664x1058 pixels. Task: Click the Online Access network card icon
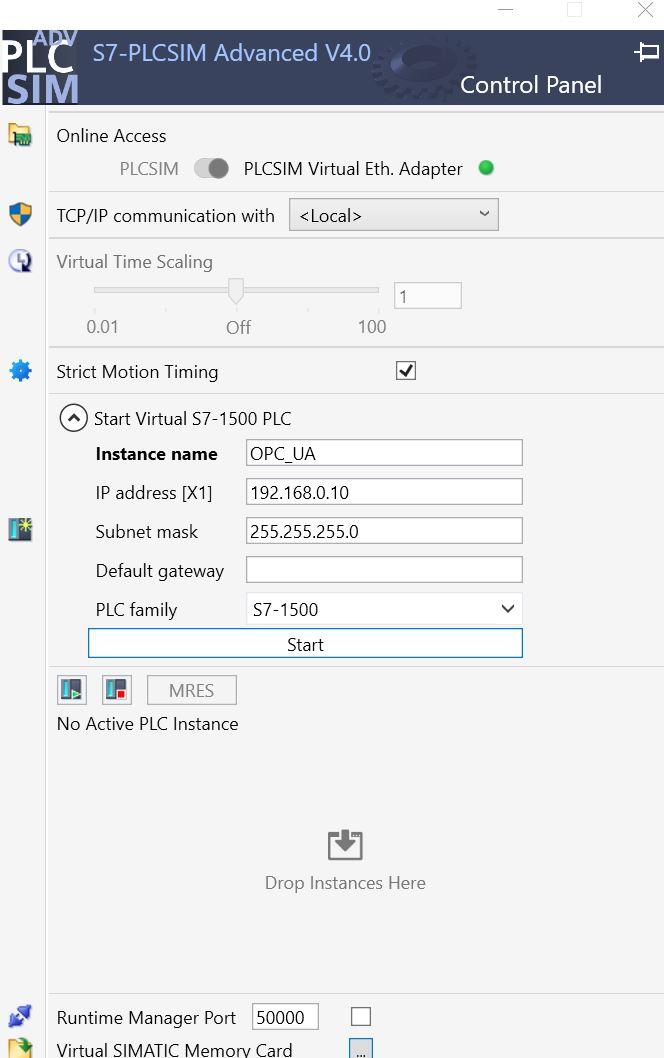tap(20, 135)
